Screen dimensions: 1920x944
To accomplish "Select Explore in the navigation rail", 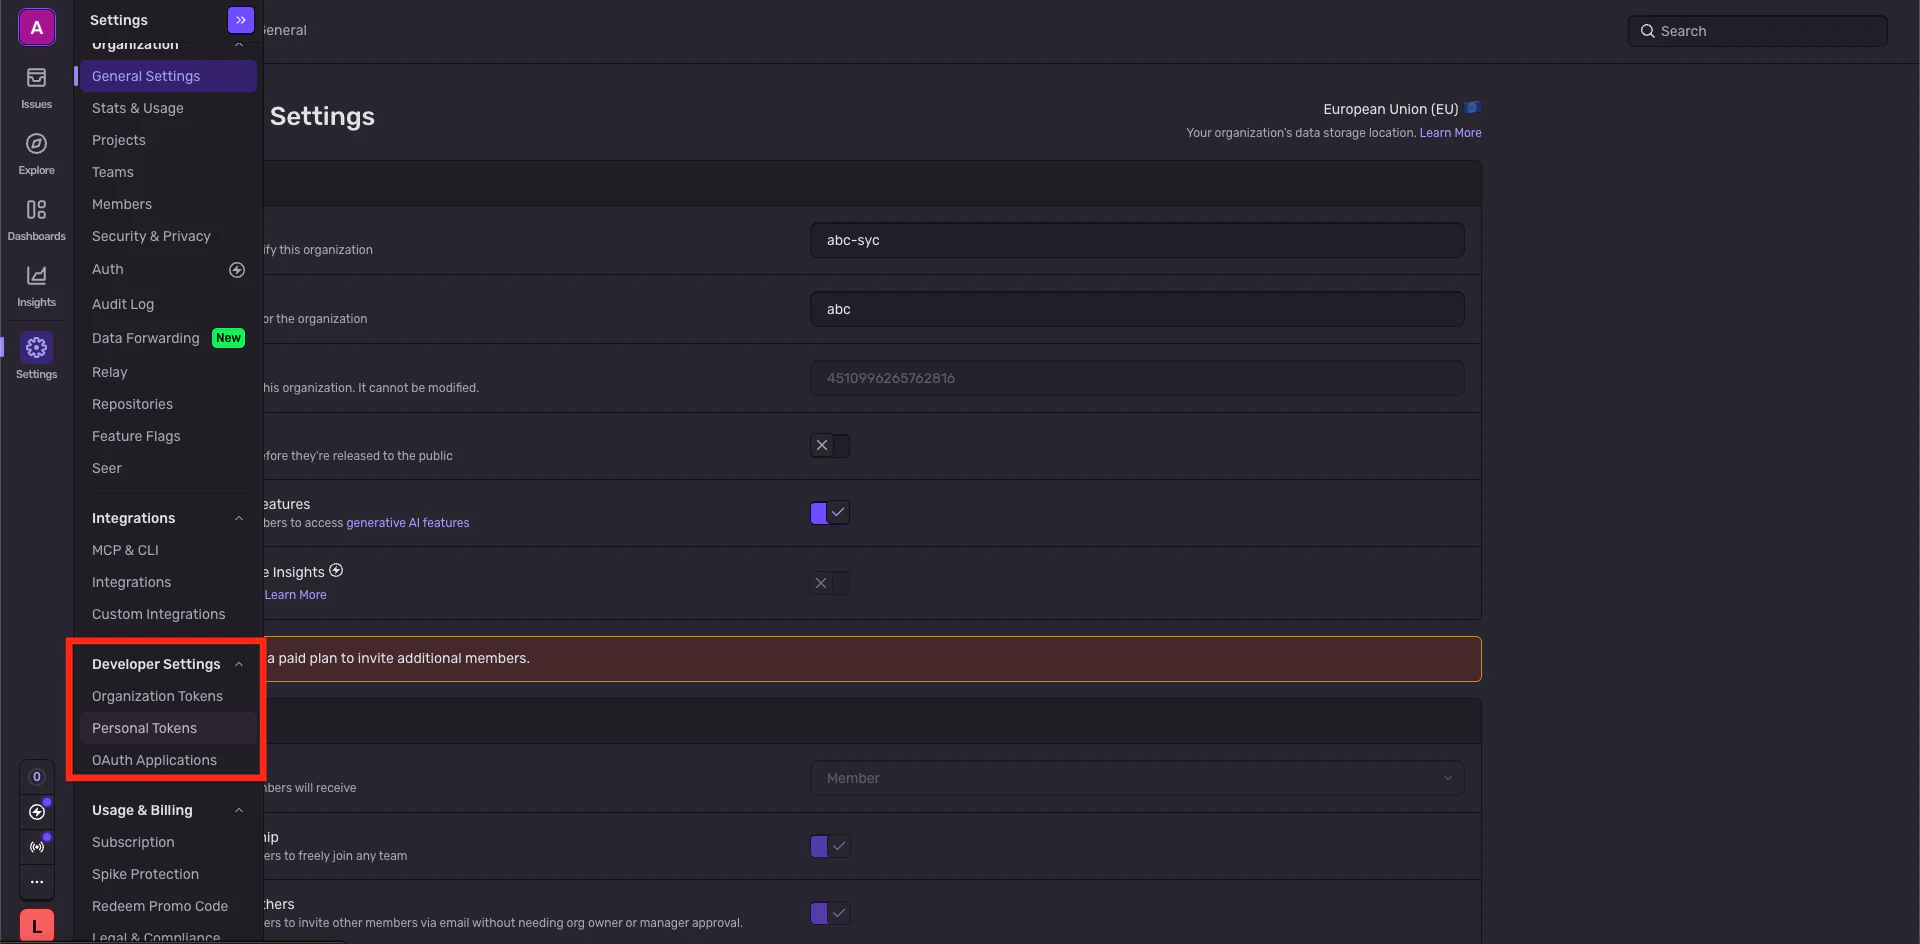I will (x=36, y=154).
